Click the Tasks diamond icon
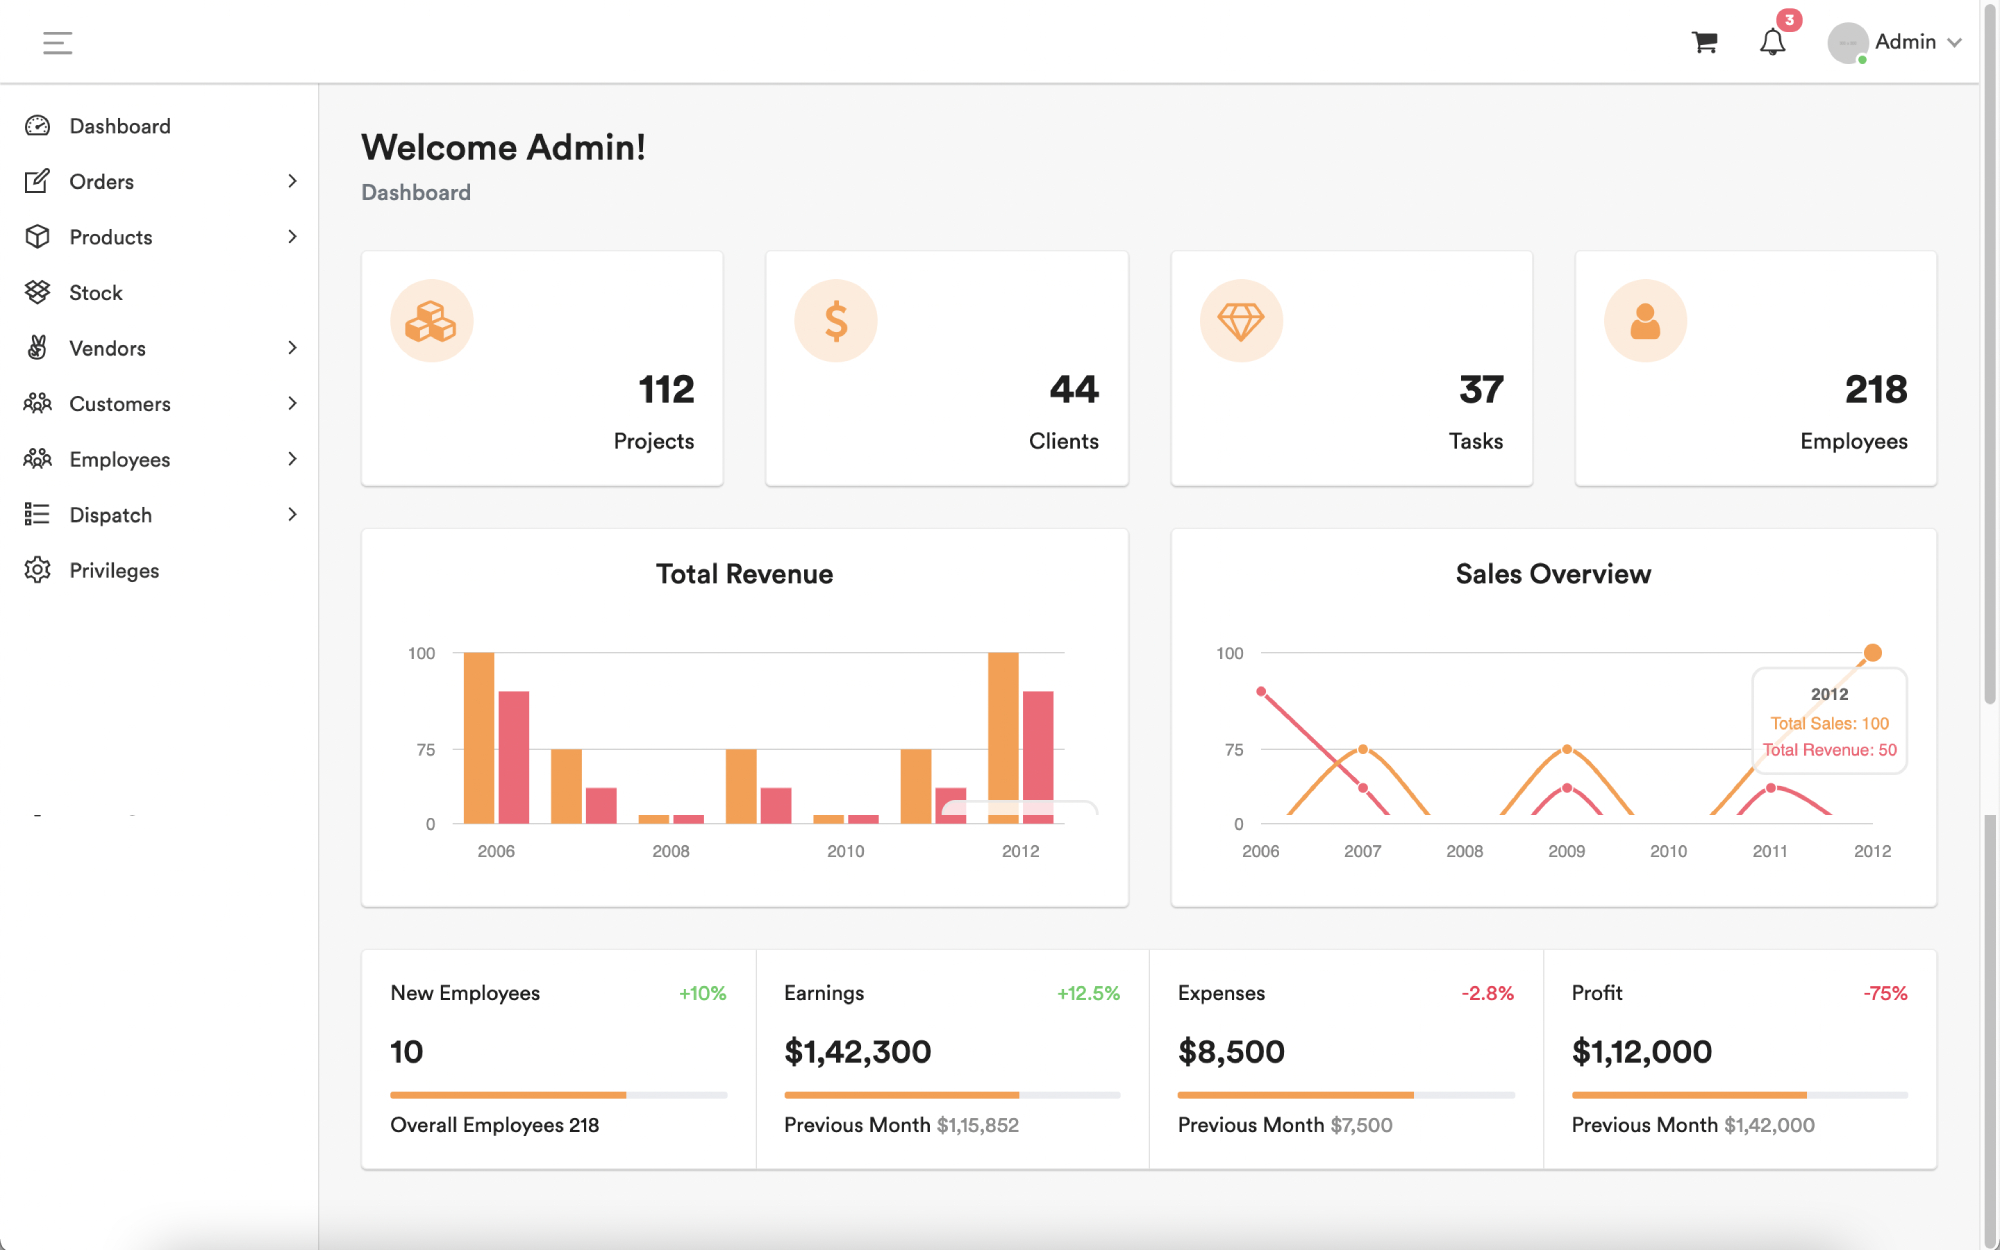Image resolution: width=2000 pixels, height=1250 pixels. pos(1241,321)
